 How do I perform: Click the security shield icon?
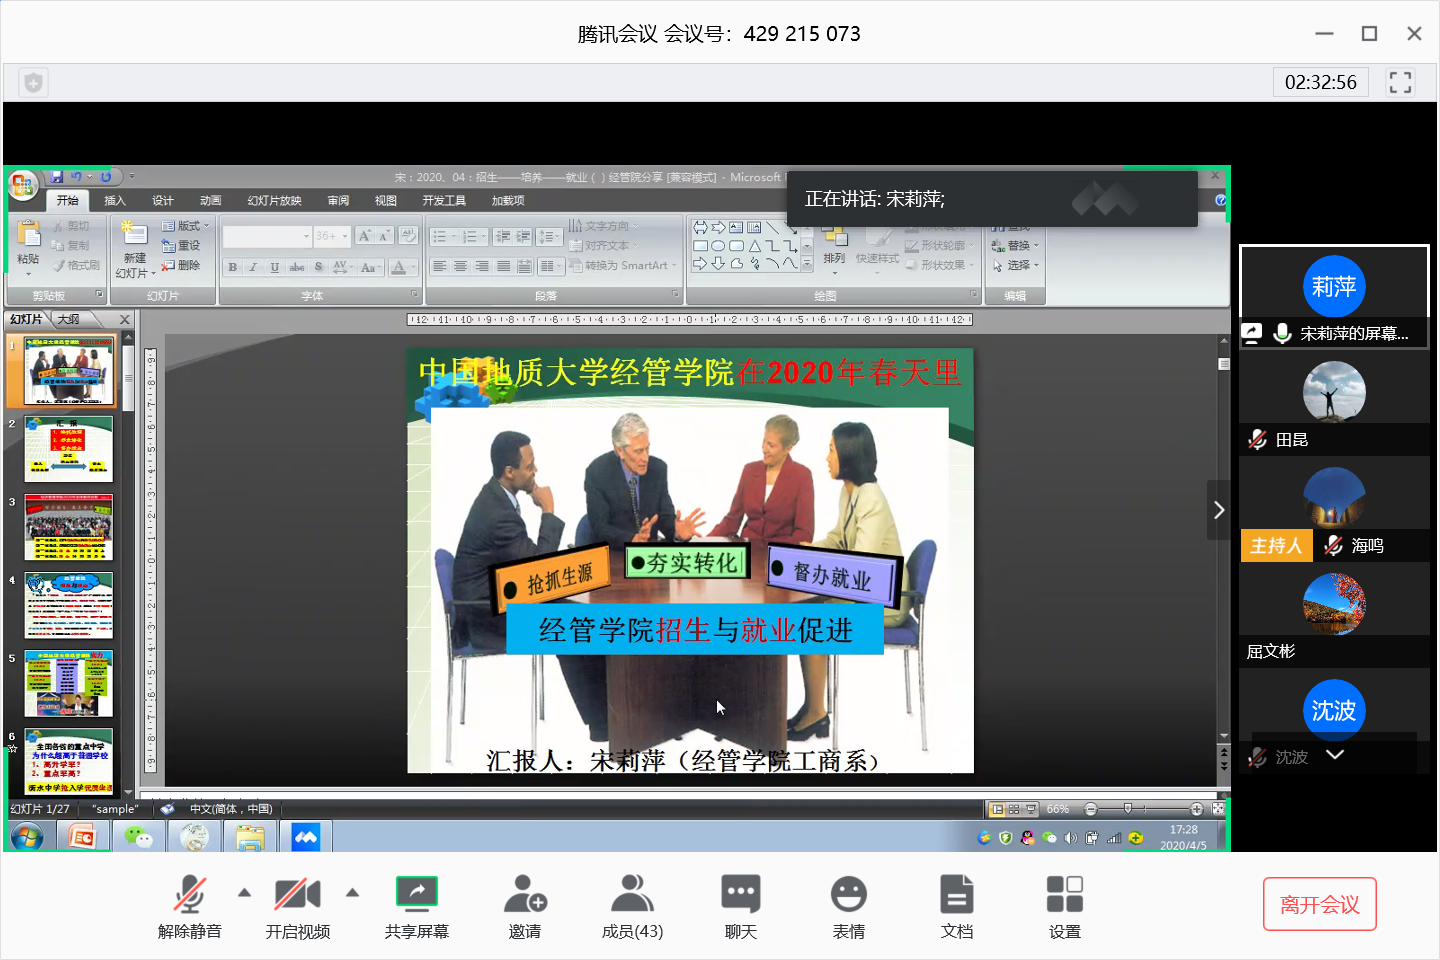(x=33, y=83)
